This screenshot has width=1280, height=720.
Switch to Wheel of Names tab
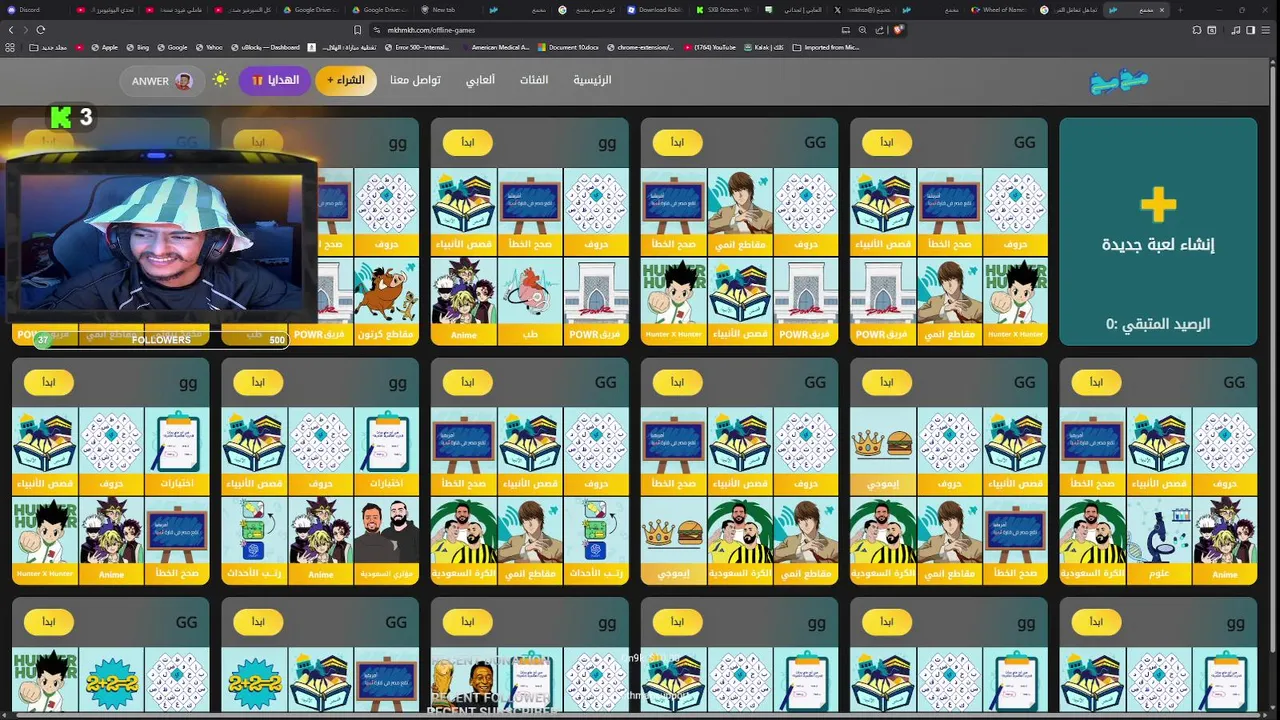pyautogui.click(x=1001, y=10)
